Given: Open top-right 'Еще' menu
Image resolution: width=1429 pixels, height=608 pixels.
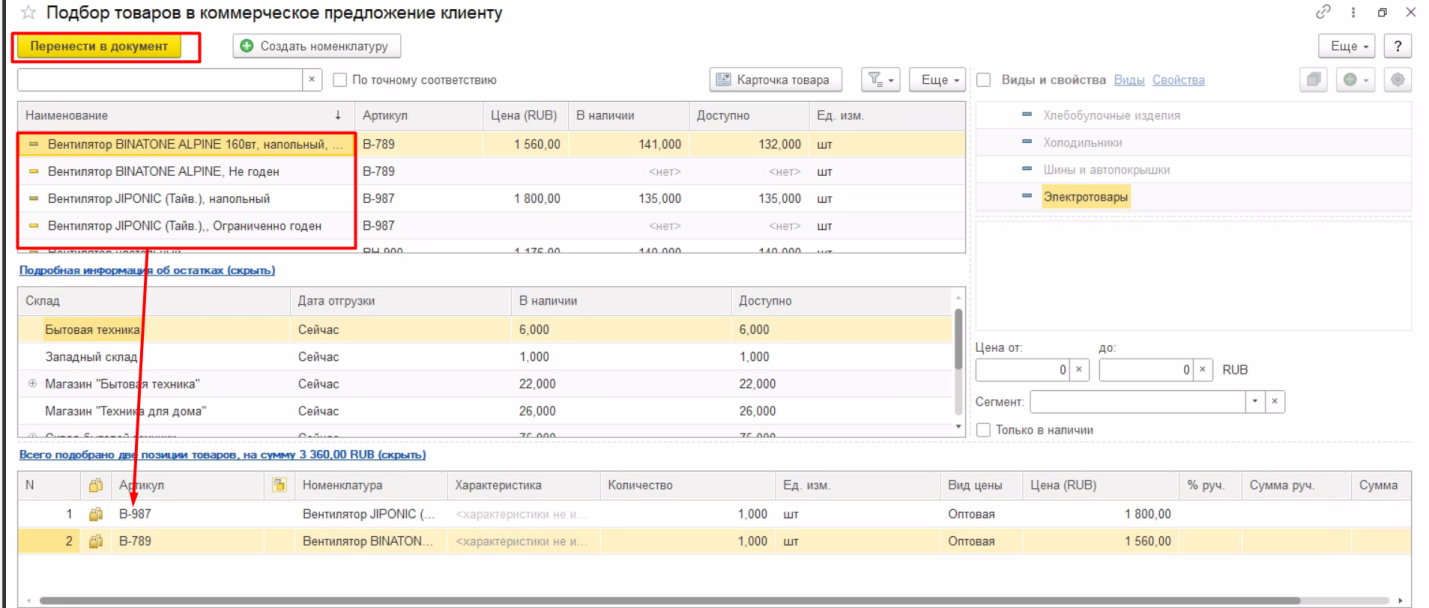Looking at the screenshot, I should 1348,46.
